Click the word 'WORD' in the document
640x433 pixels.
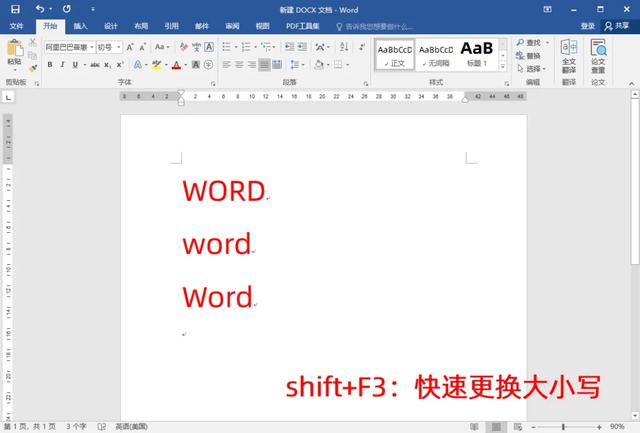(x=224, y=191)
